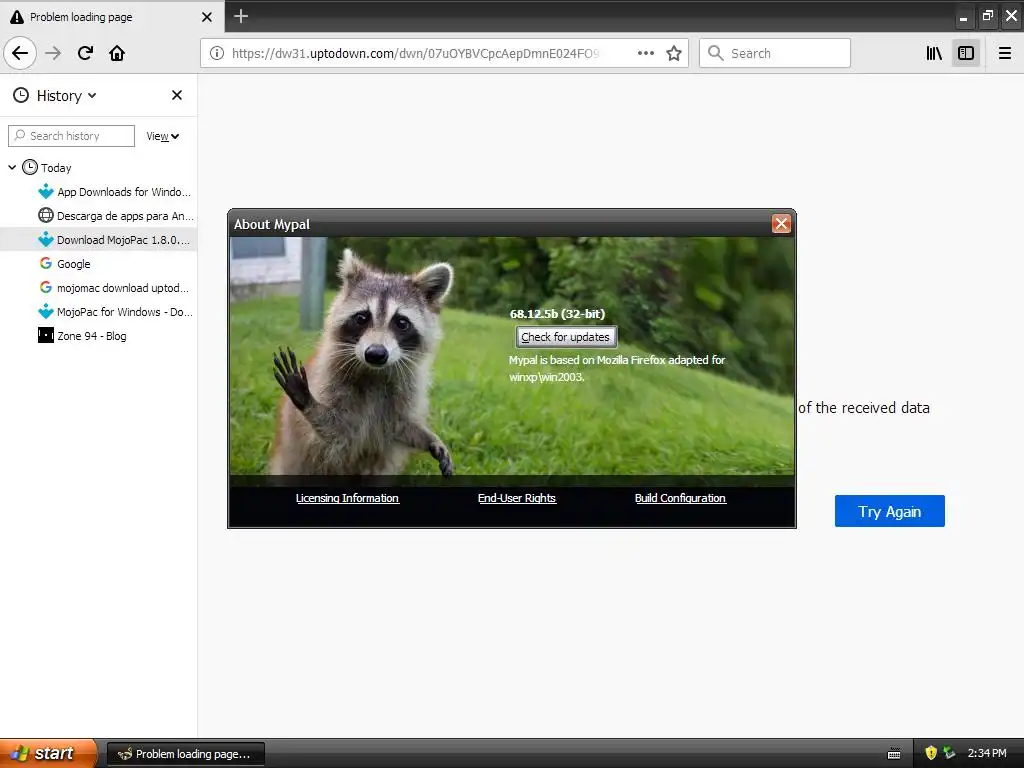Open a new tab with plus button
Image resolution: width=1024 pixels, height=768 pixels.
pos(240,16)
